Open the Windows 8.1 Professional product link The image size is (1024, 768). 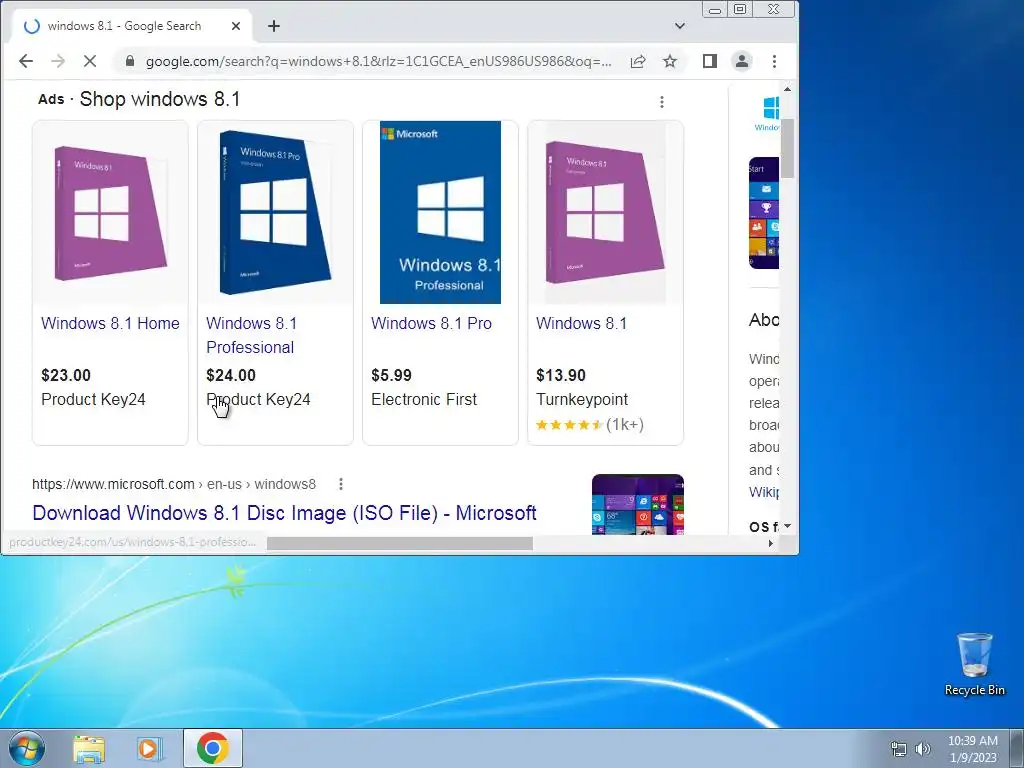[x=251, y=336]
